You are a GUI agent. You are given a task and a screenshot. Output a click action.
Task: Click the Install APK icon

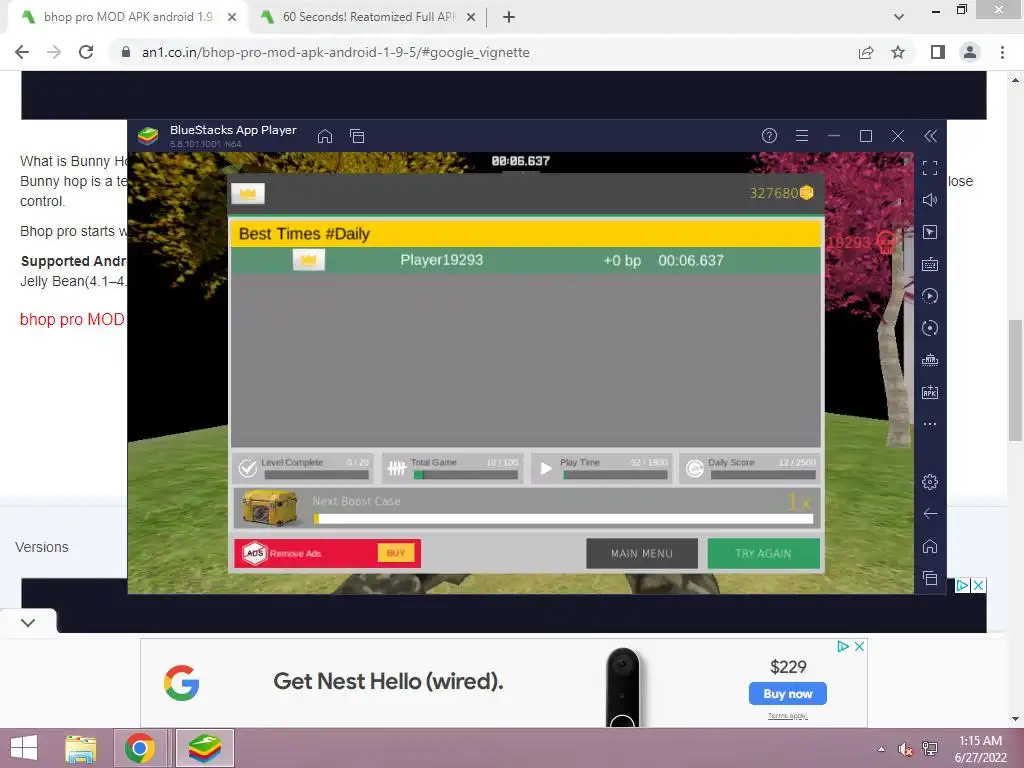tap(930, 392)
